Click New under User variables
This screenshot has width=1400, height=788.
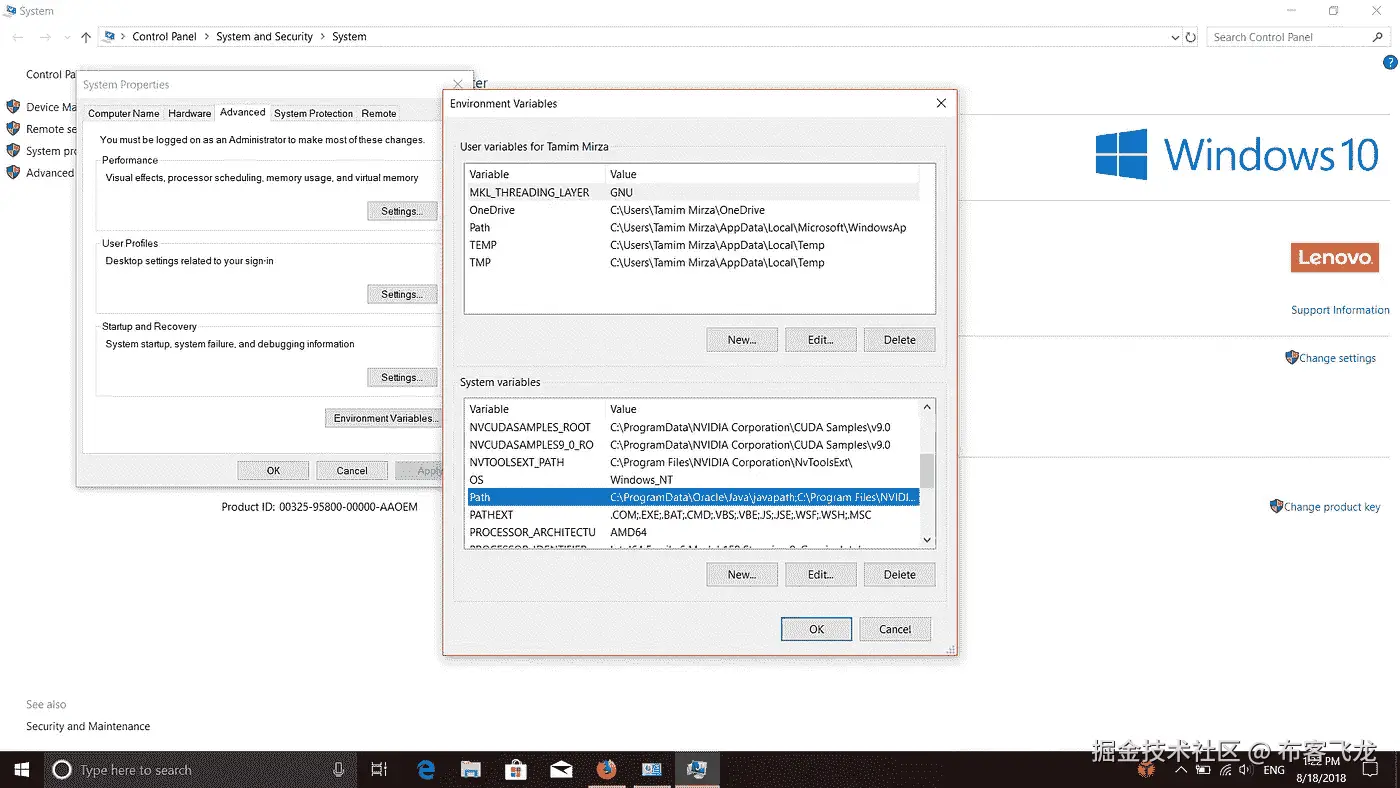point(742,340)
